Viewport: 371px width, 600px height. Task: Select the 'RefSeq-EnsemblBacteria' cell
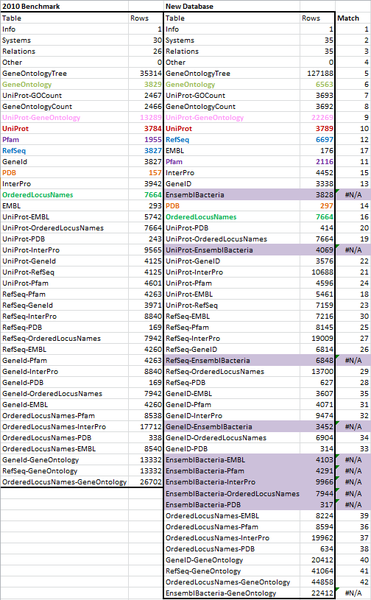click(232, 360)
